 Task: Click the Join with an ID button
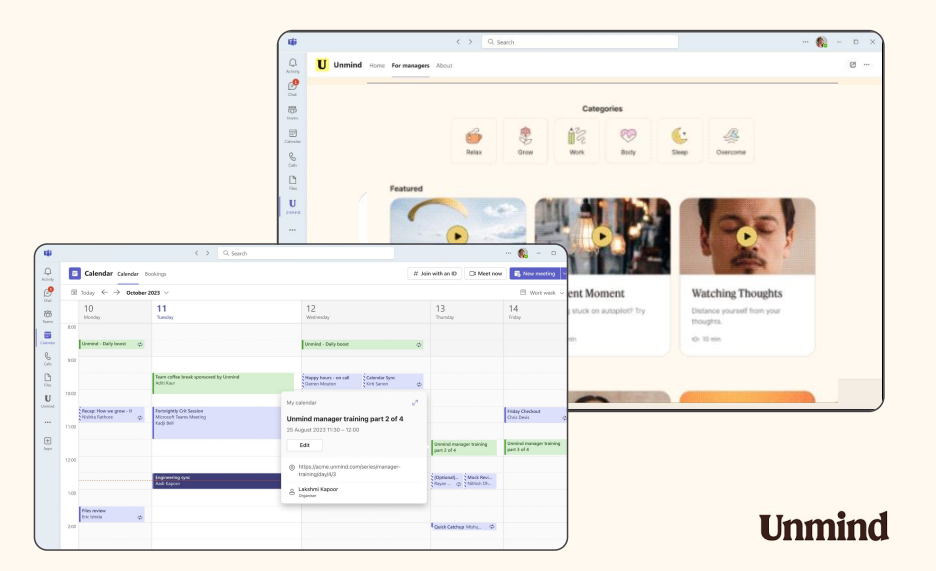tap(434, 273)
